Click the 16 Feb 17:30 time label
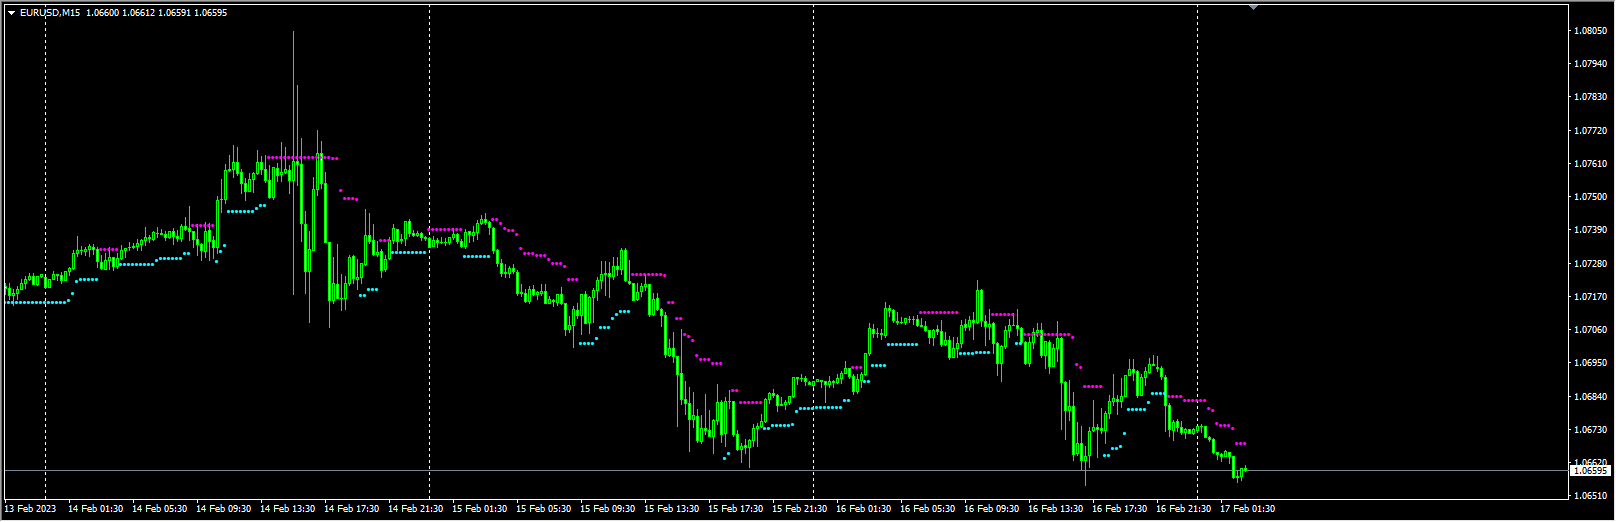 tap(1120, 509)
